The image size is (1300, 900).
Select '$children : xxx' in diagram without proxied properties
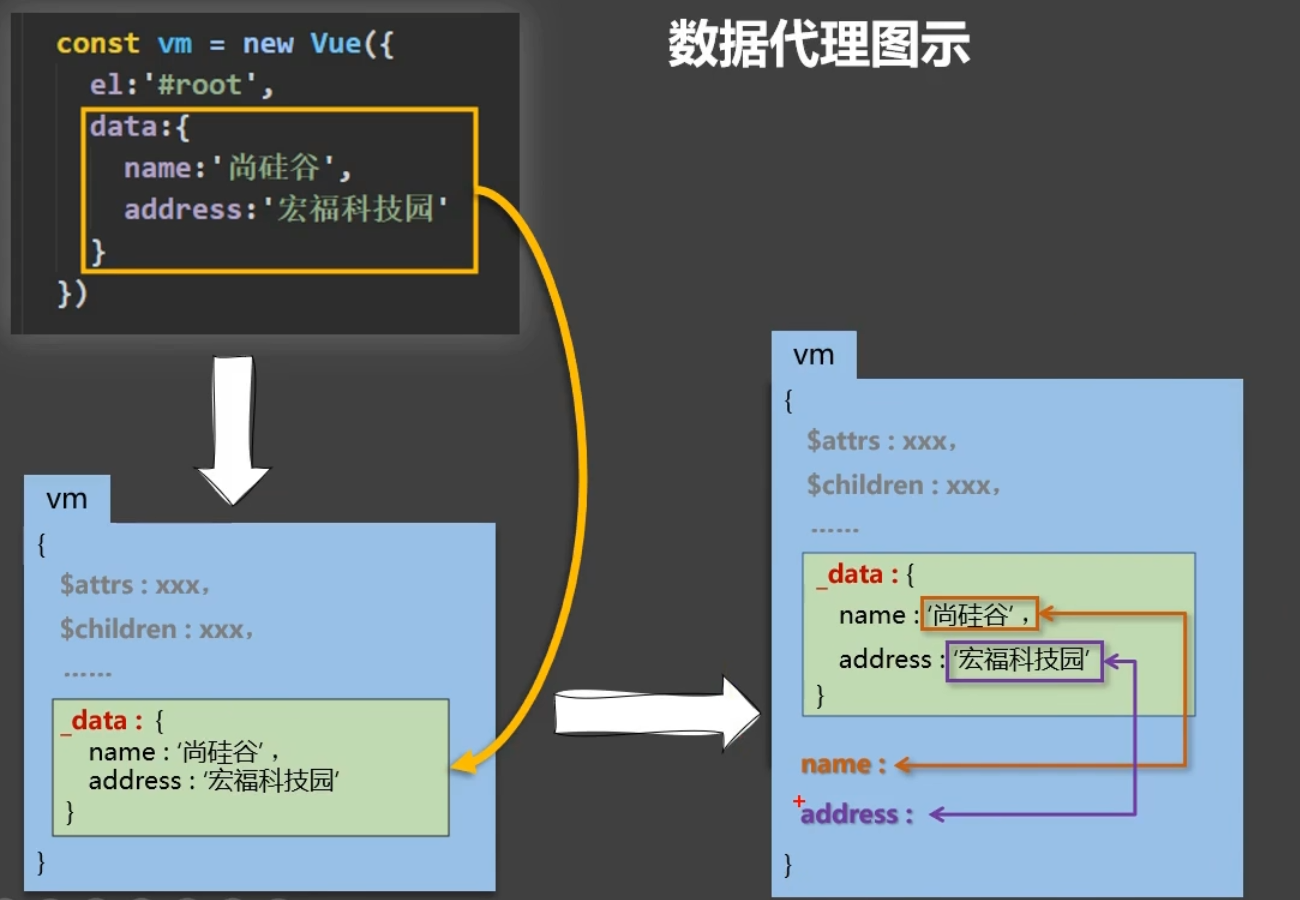tap(157, 629)
